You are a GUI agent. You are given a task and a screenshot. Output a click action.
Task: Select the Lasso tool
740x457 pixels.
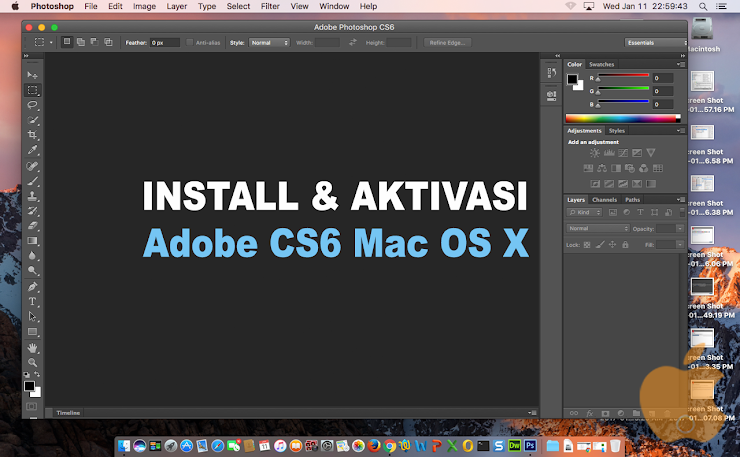[32, 105]
